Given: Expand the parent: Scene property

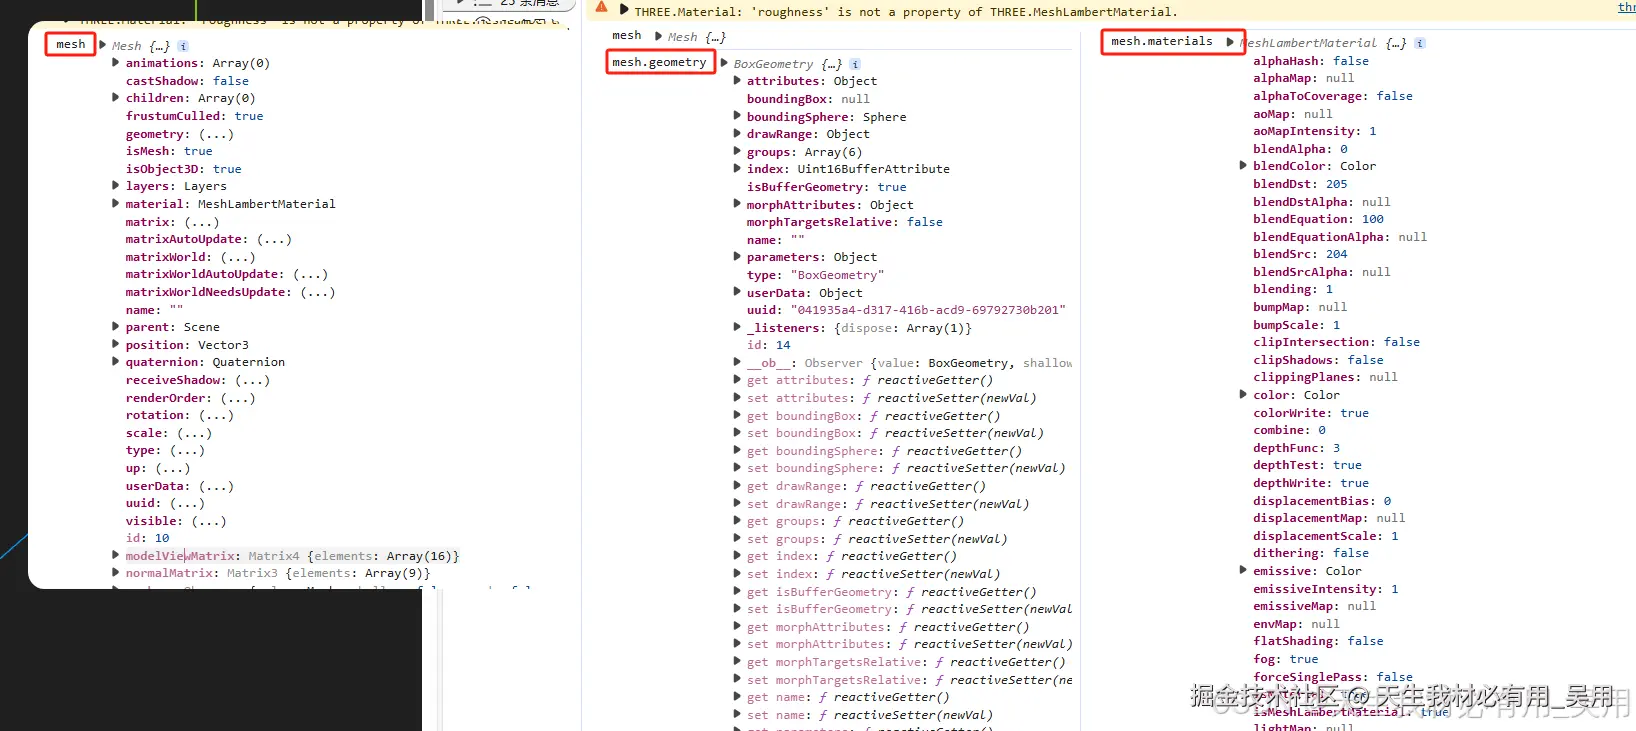Looking at the screenshot, I should pos(116,327).
